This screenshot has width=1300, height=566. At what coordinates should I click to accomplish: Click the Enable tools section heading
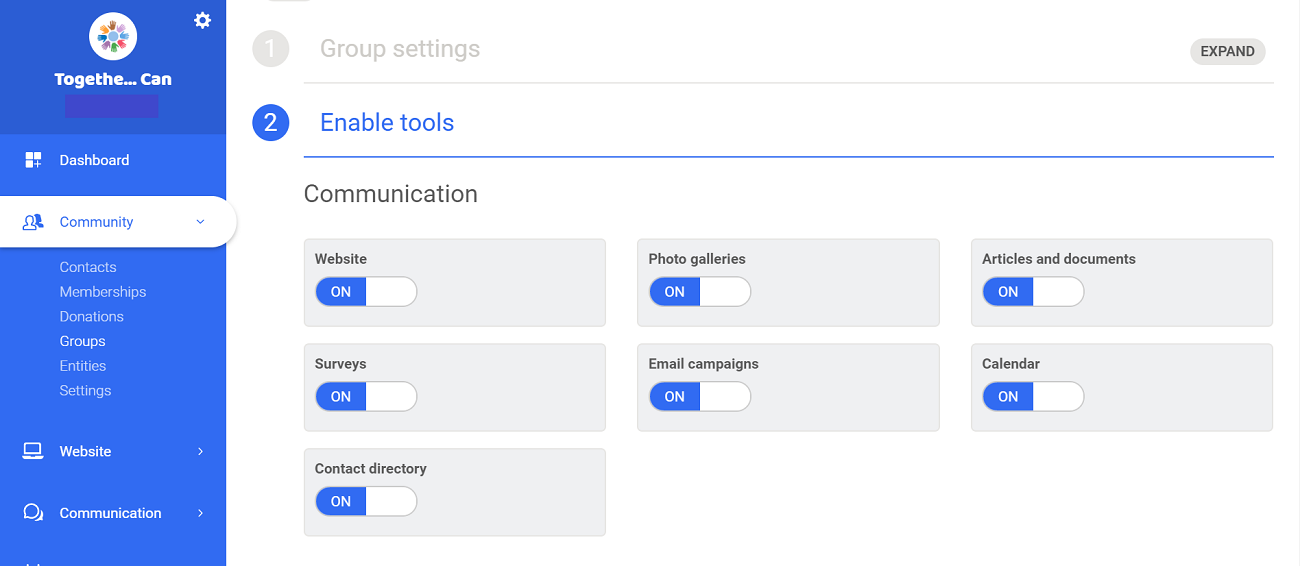[386, 123]
